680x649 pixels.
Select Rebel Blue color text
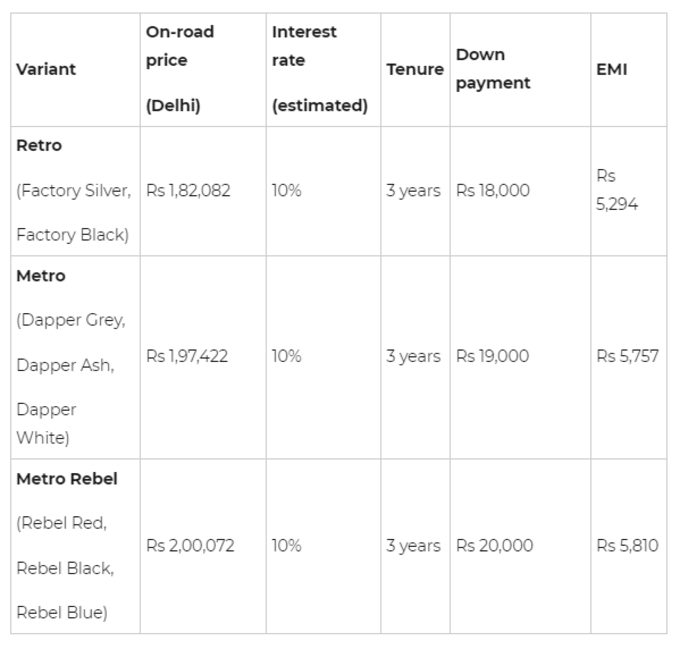60,613
